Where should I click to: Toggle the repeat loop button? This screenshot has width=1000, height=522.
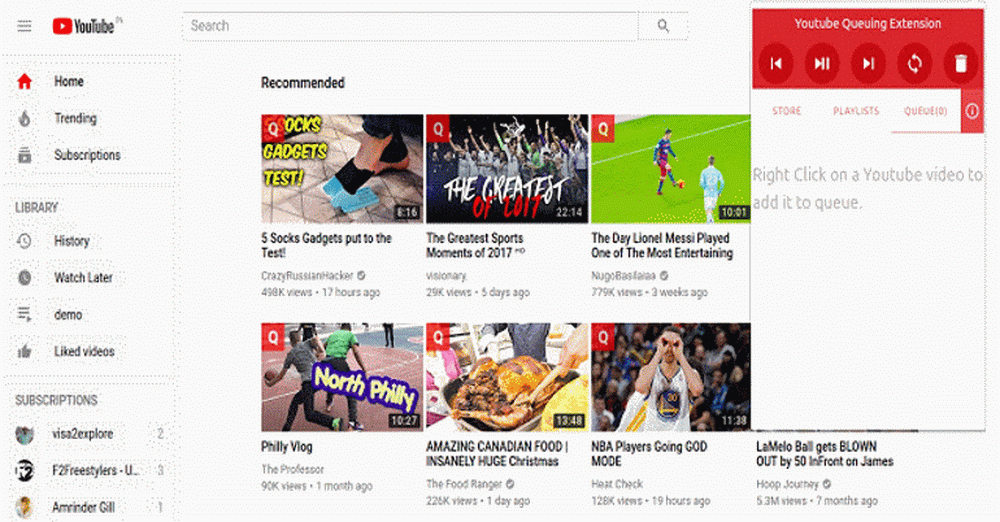[915, 63]
